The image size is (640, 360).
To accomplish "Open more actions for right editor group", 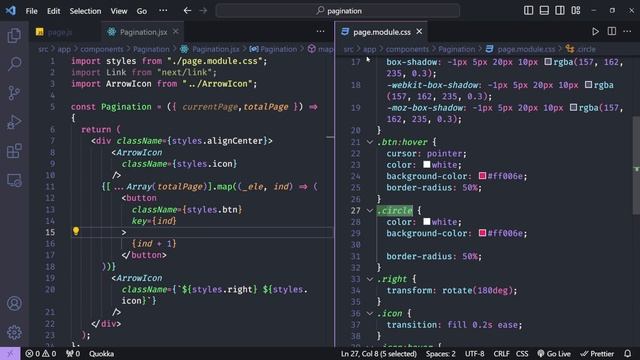I will point(627,31).
